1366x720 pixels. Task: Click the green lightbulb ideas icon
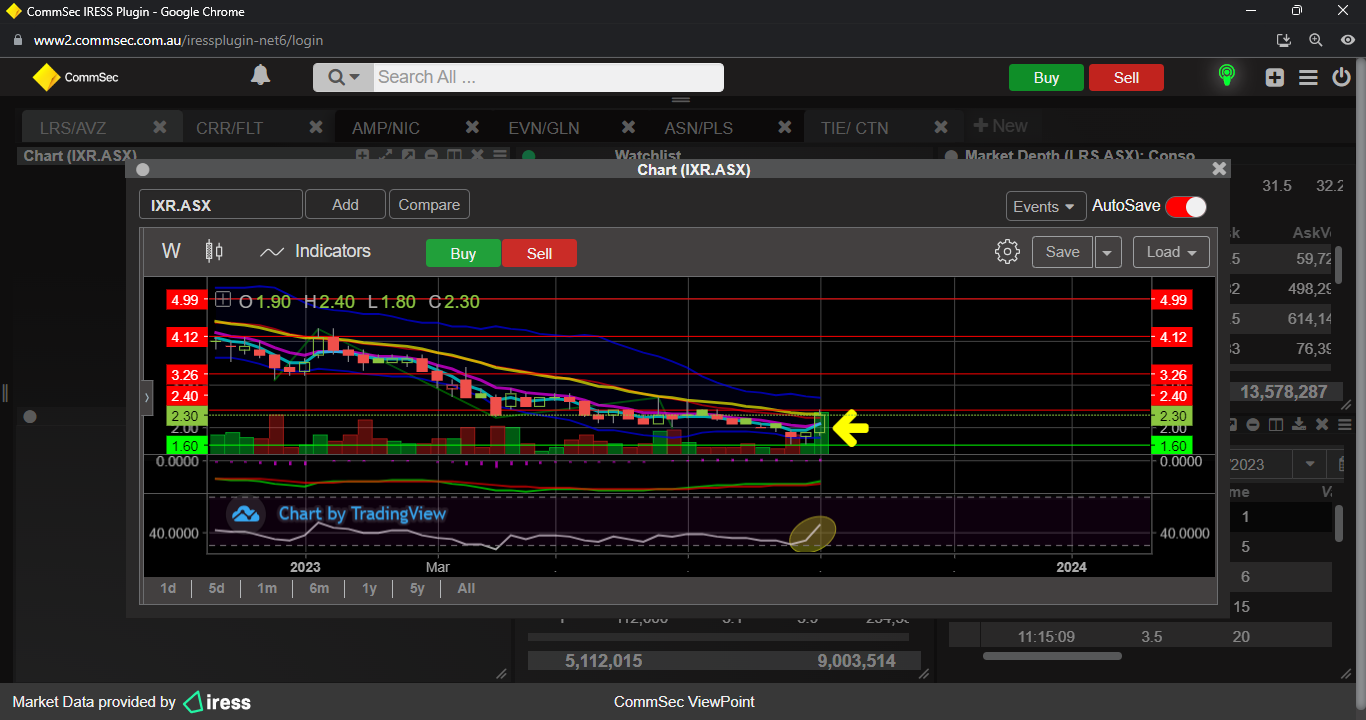pos(1226,76)
